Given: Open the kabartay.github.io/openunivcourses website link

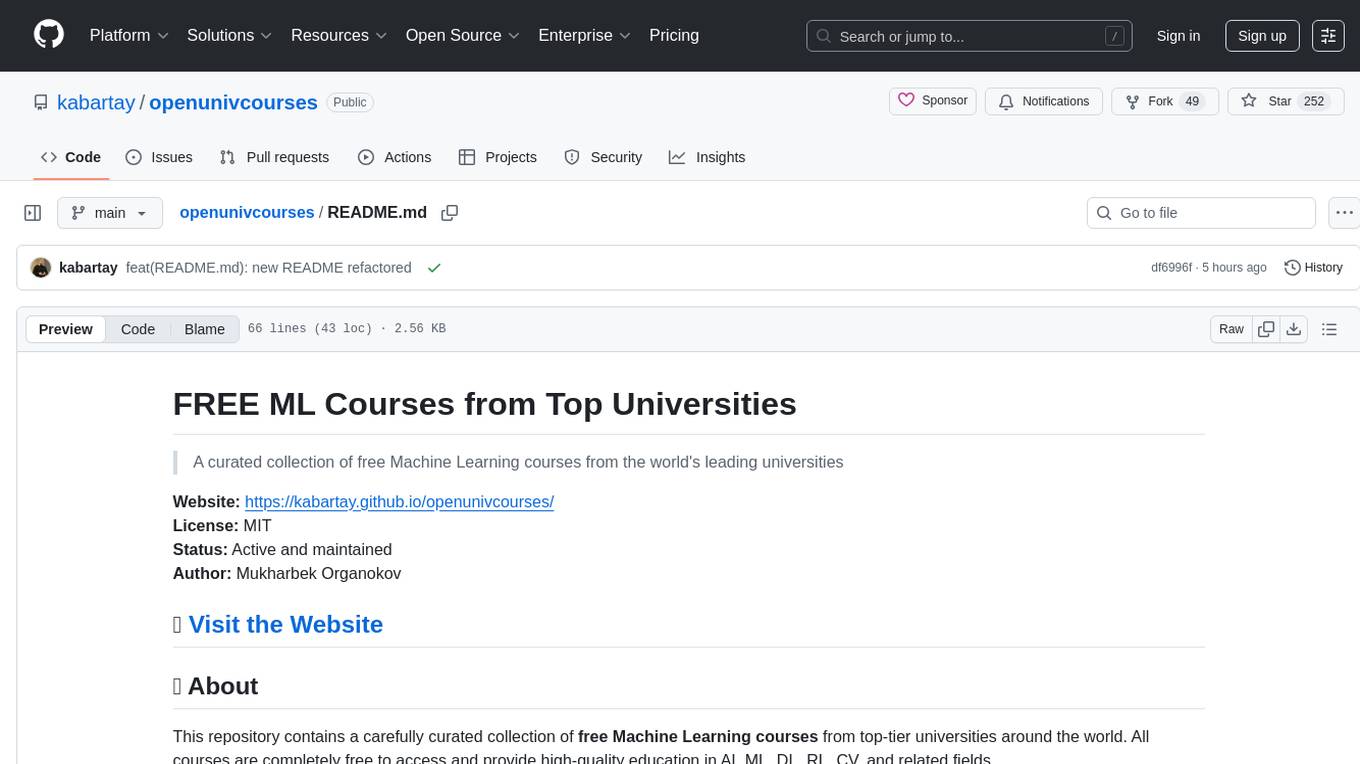Looking at the screenshot, I should tap(399, 501).
